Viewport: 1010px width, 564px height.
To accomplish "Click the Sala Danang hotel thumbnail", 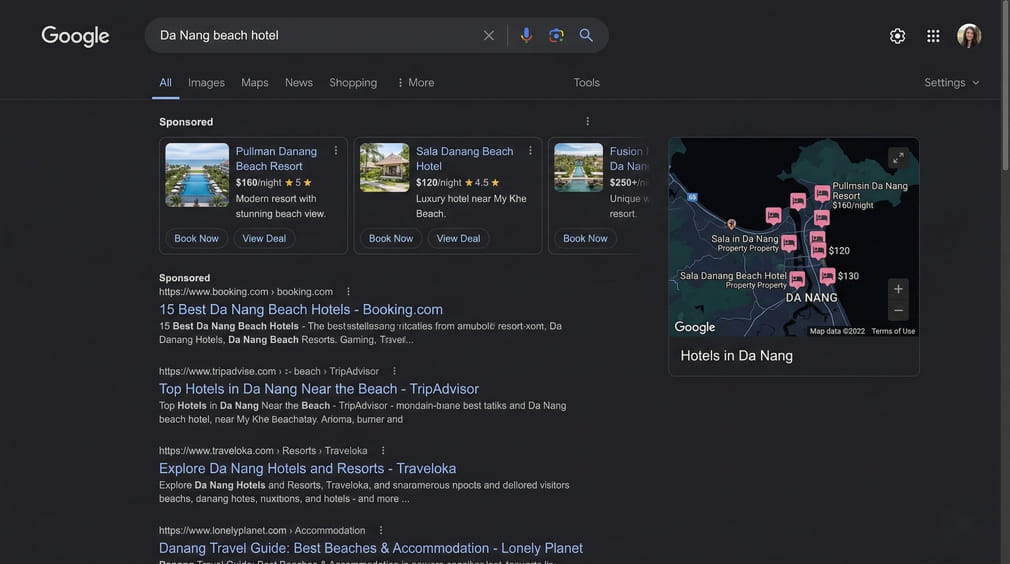I will (385, 167).
